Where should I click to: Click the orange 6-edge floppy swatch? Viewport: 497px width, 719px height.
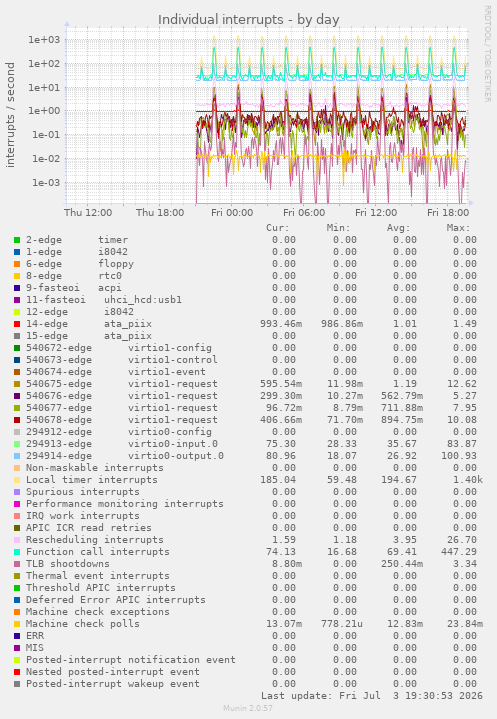tap(17, 264)
